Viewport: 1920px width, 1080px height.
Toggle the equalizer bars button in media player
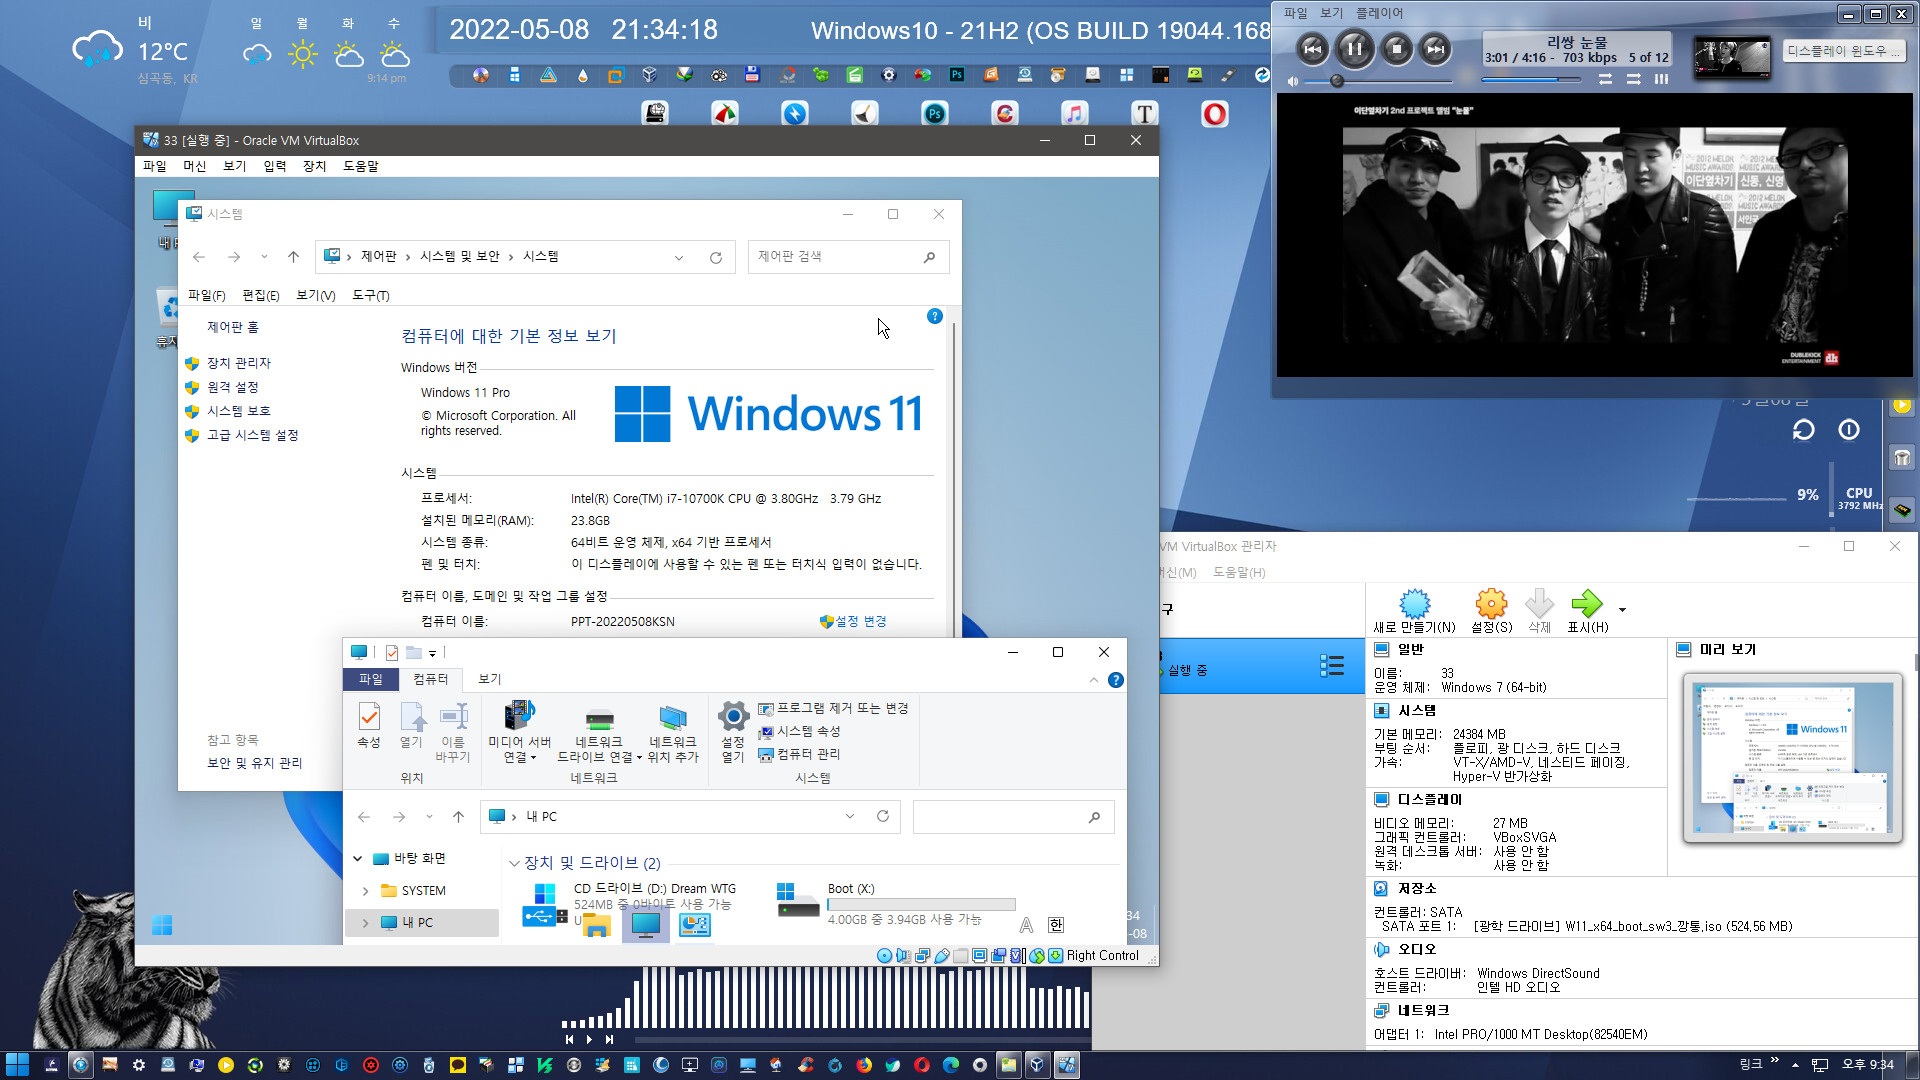1661,79
